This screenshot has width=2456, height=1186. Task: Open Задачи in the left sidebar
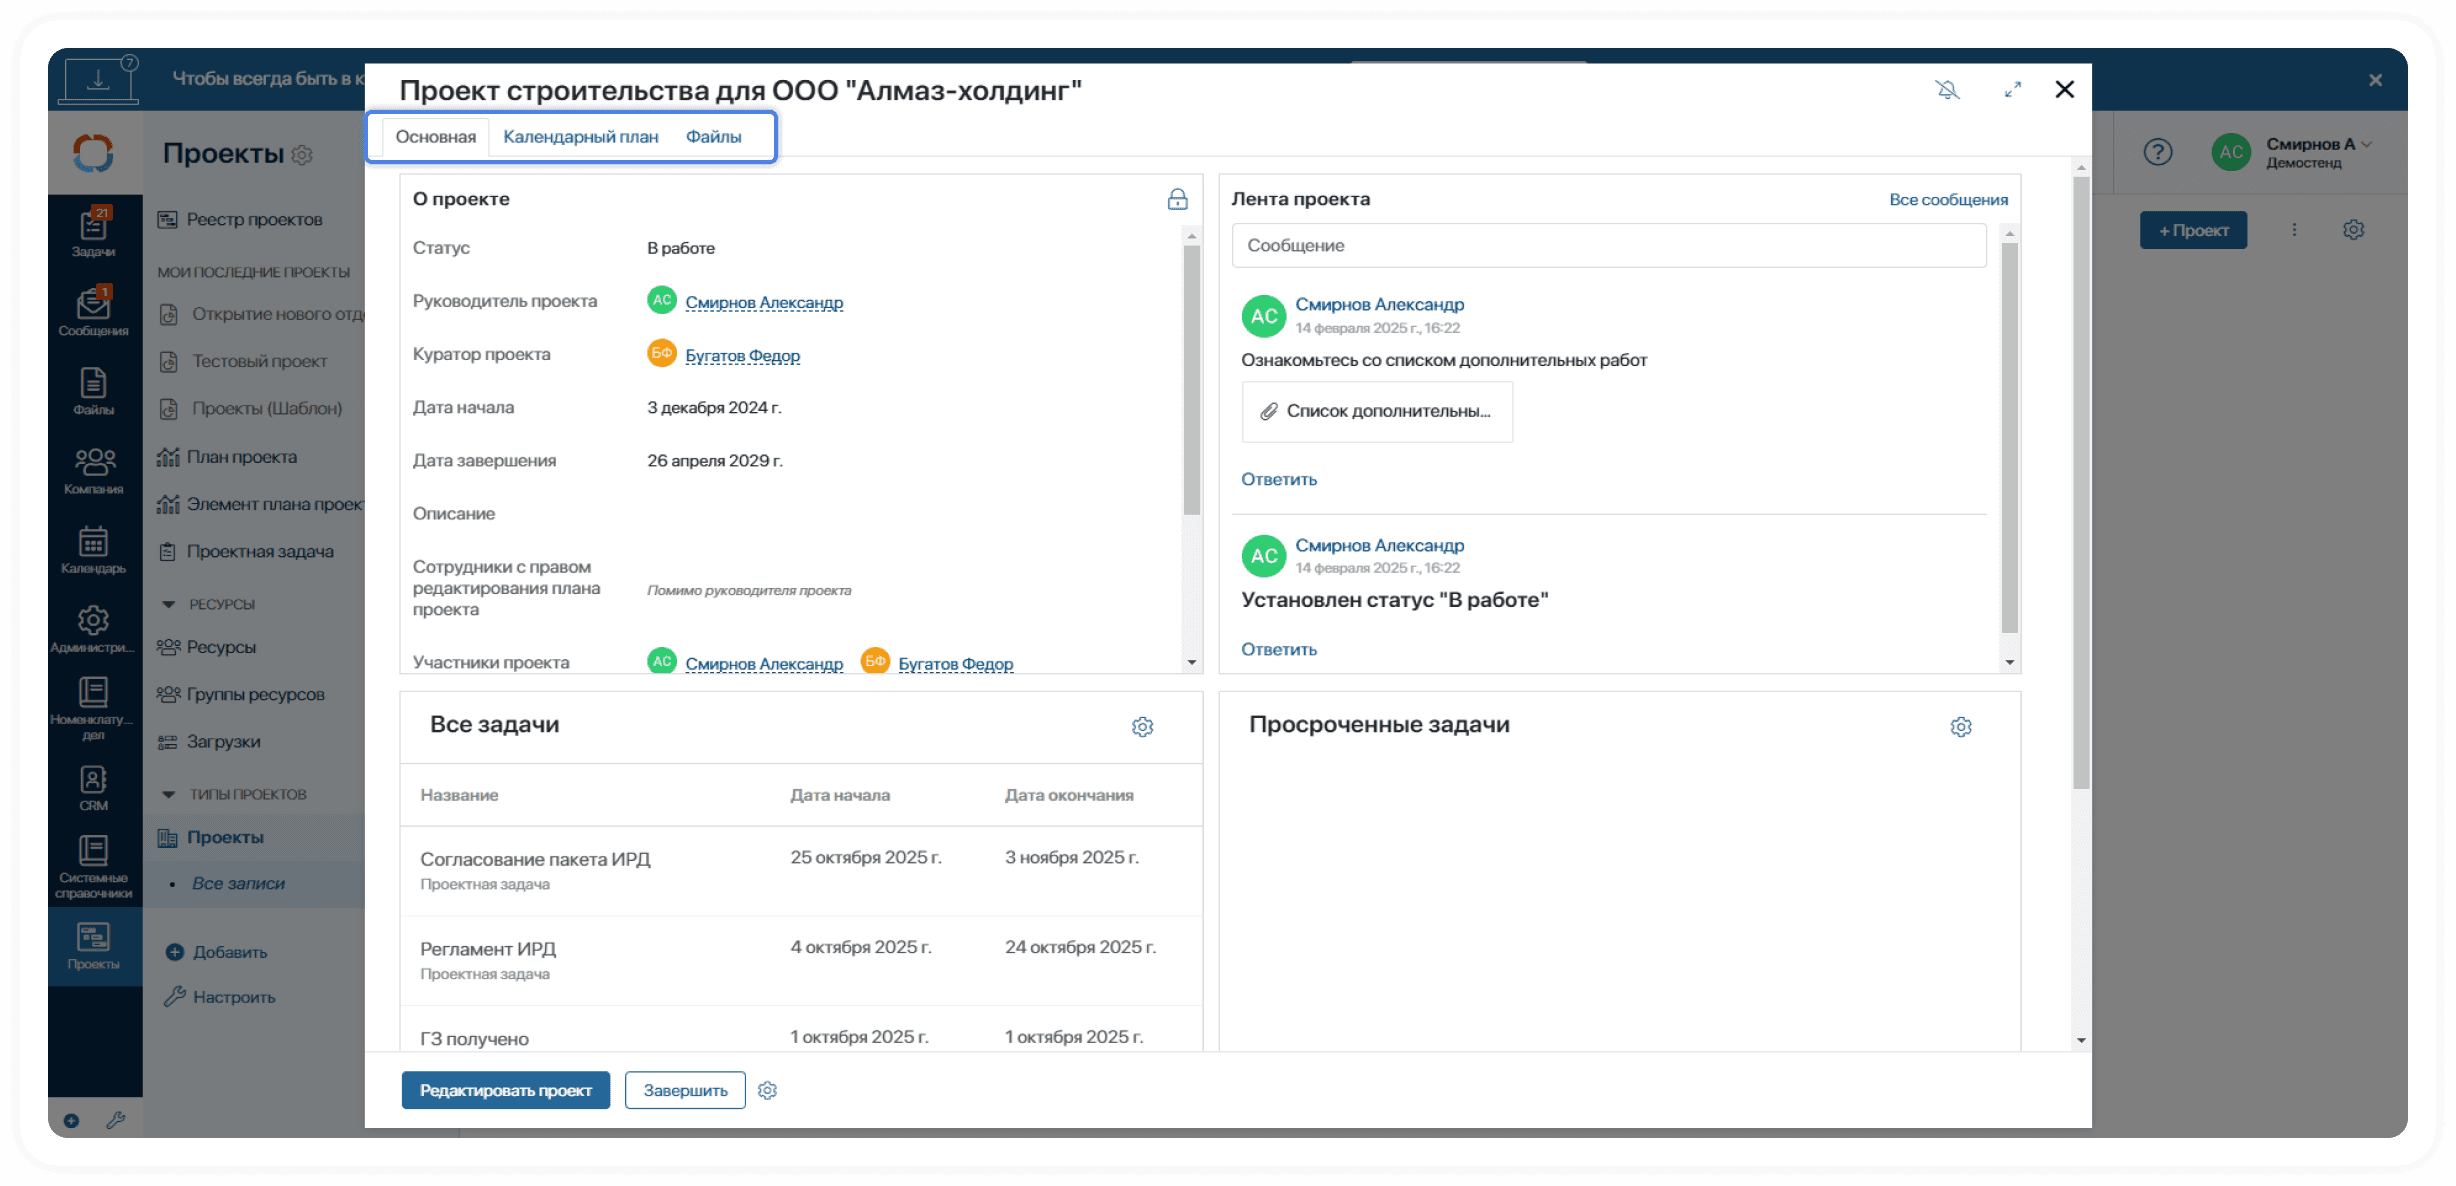(x=93, y=231)
